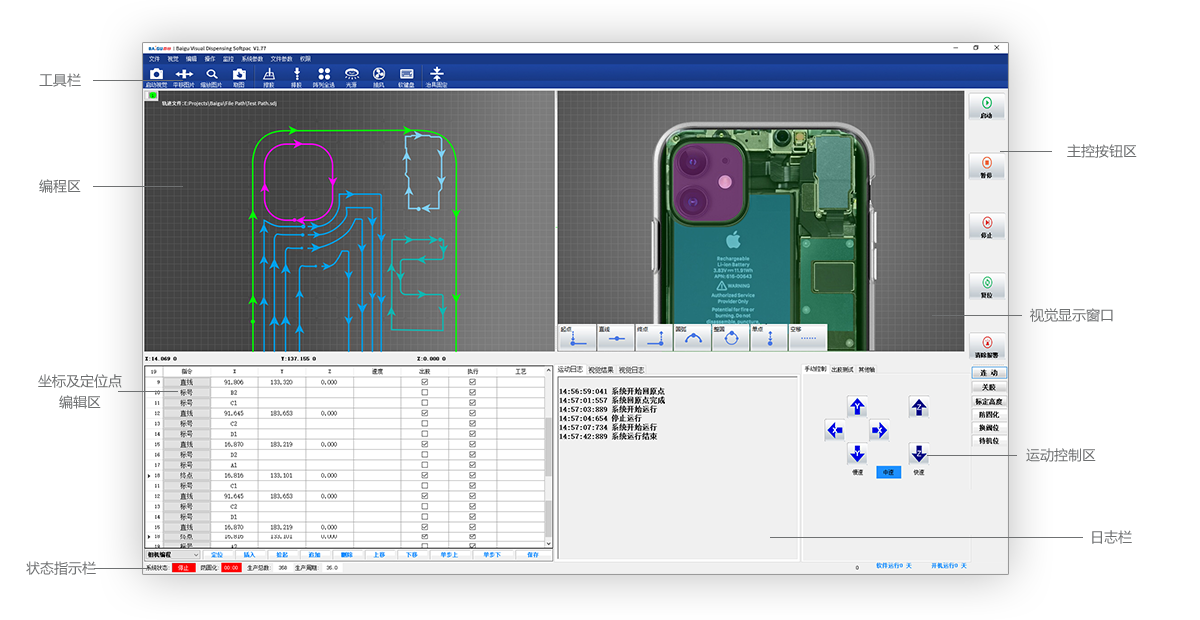Raise Z axis with the Z up arrow
Screen dimensions: 1200x620
[x=919, y=406]
